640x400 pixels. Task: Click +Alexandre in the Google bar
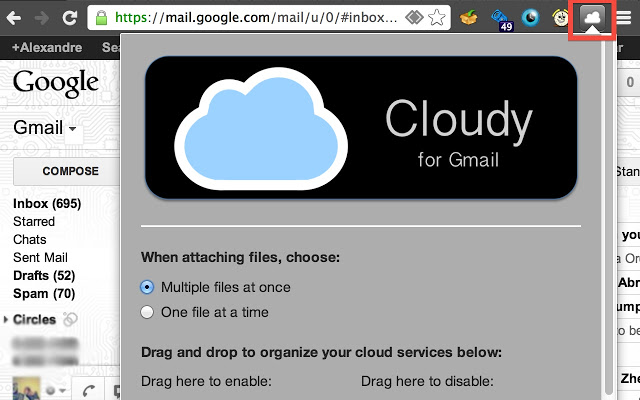coord(46,47)
